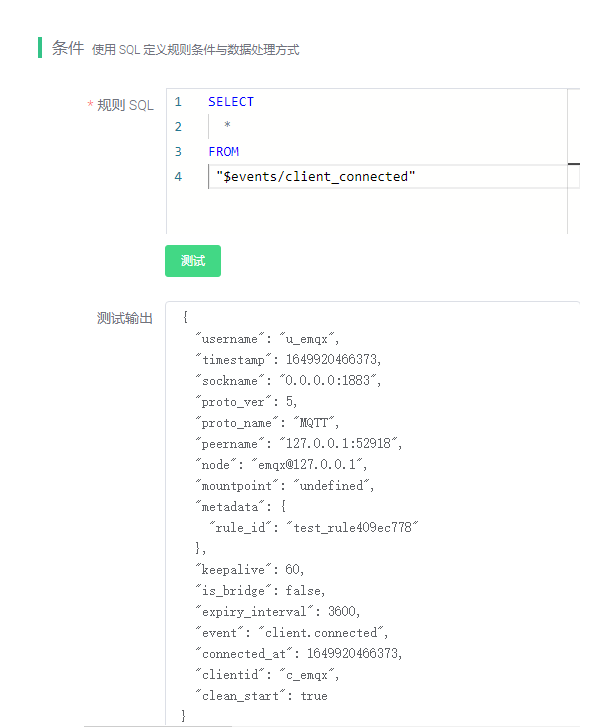This screenshot has height=727, width=596.
Task: Click empty area below SQL editor line 4
Action: (366, 211)
